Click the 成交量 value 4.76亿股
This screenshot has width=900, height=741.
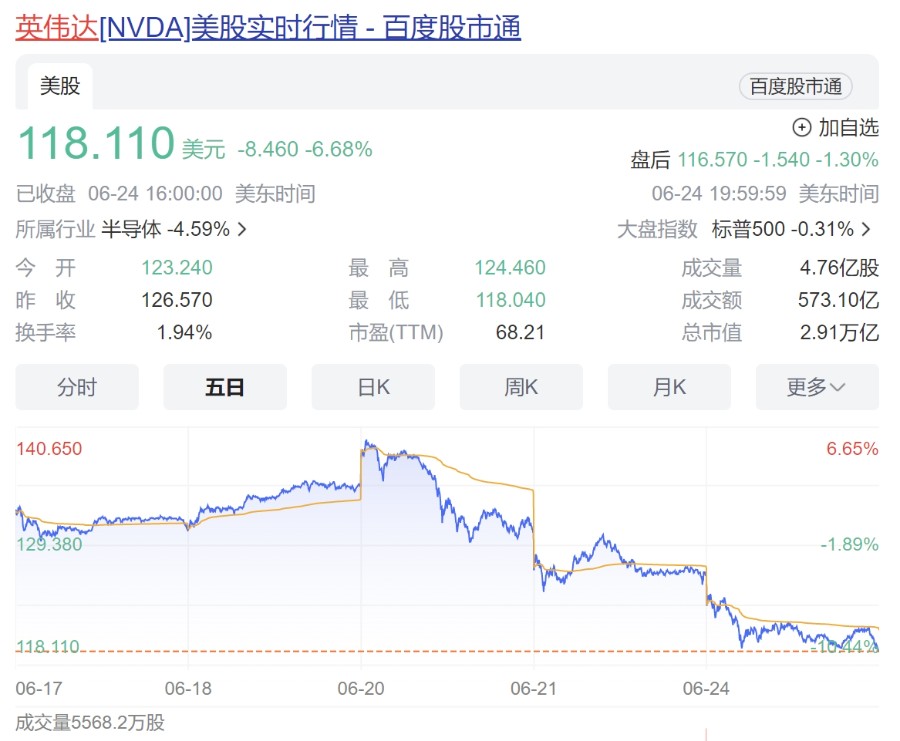click(839, 267)
